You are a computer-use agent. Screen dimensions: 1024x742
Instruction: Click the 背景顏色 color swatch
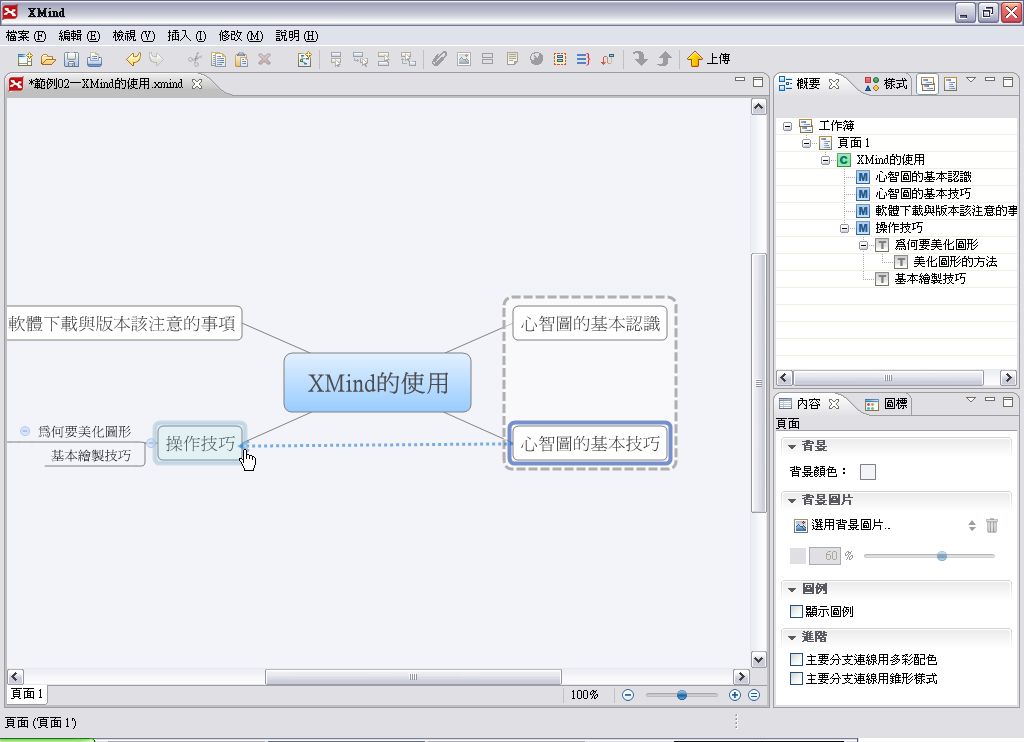868,472
